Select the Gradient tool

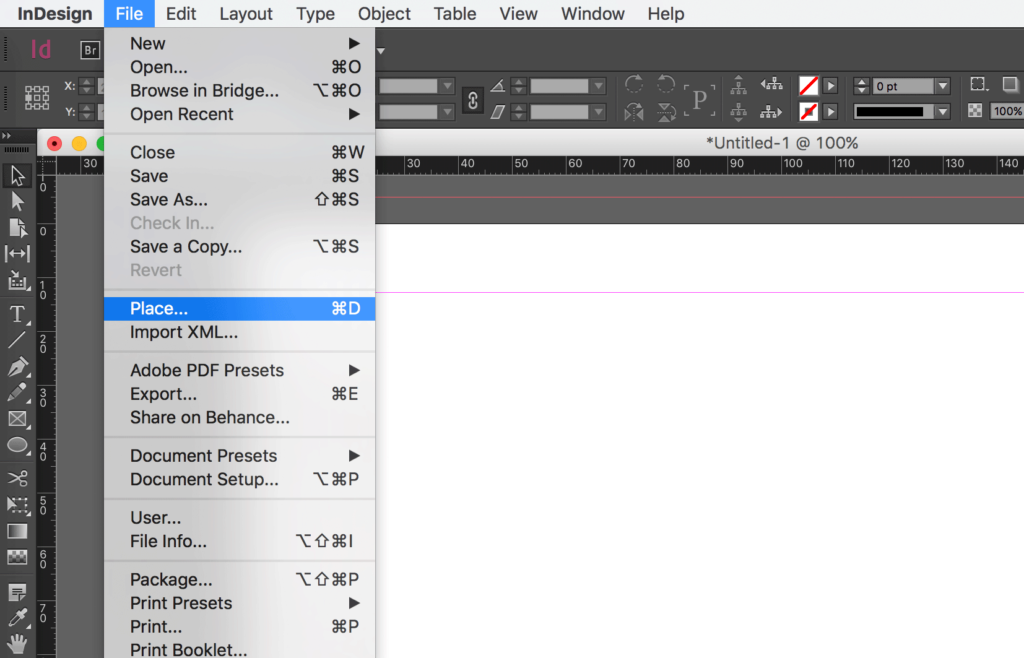16,531
